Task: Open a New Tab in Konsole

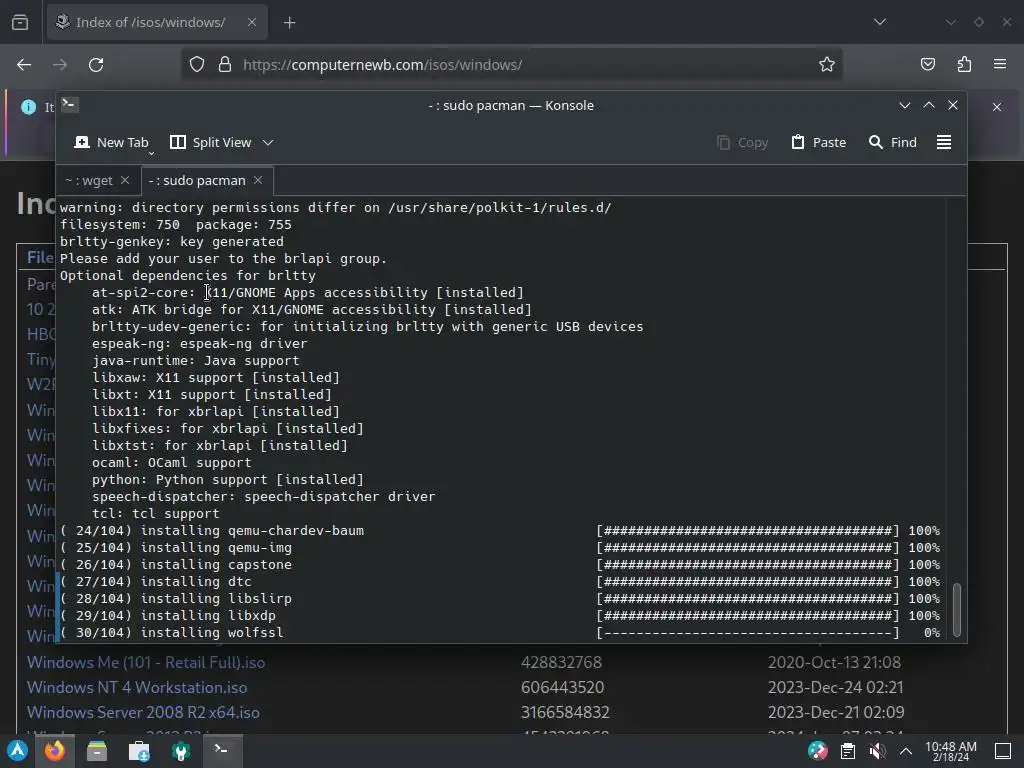Action: 111,142
